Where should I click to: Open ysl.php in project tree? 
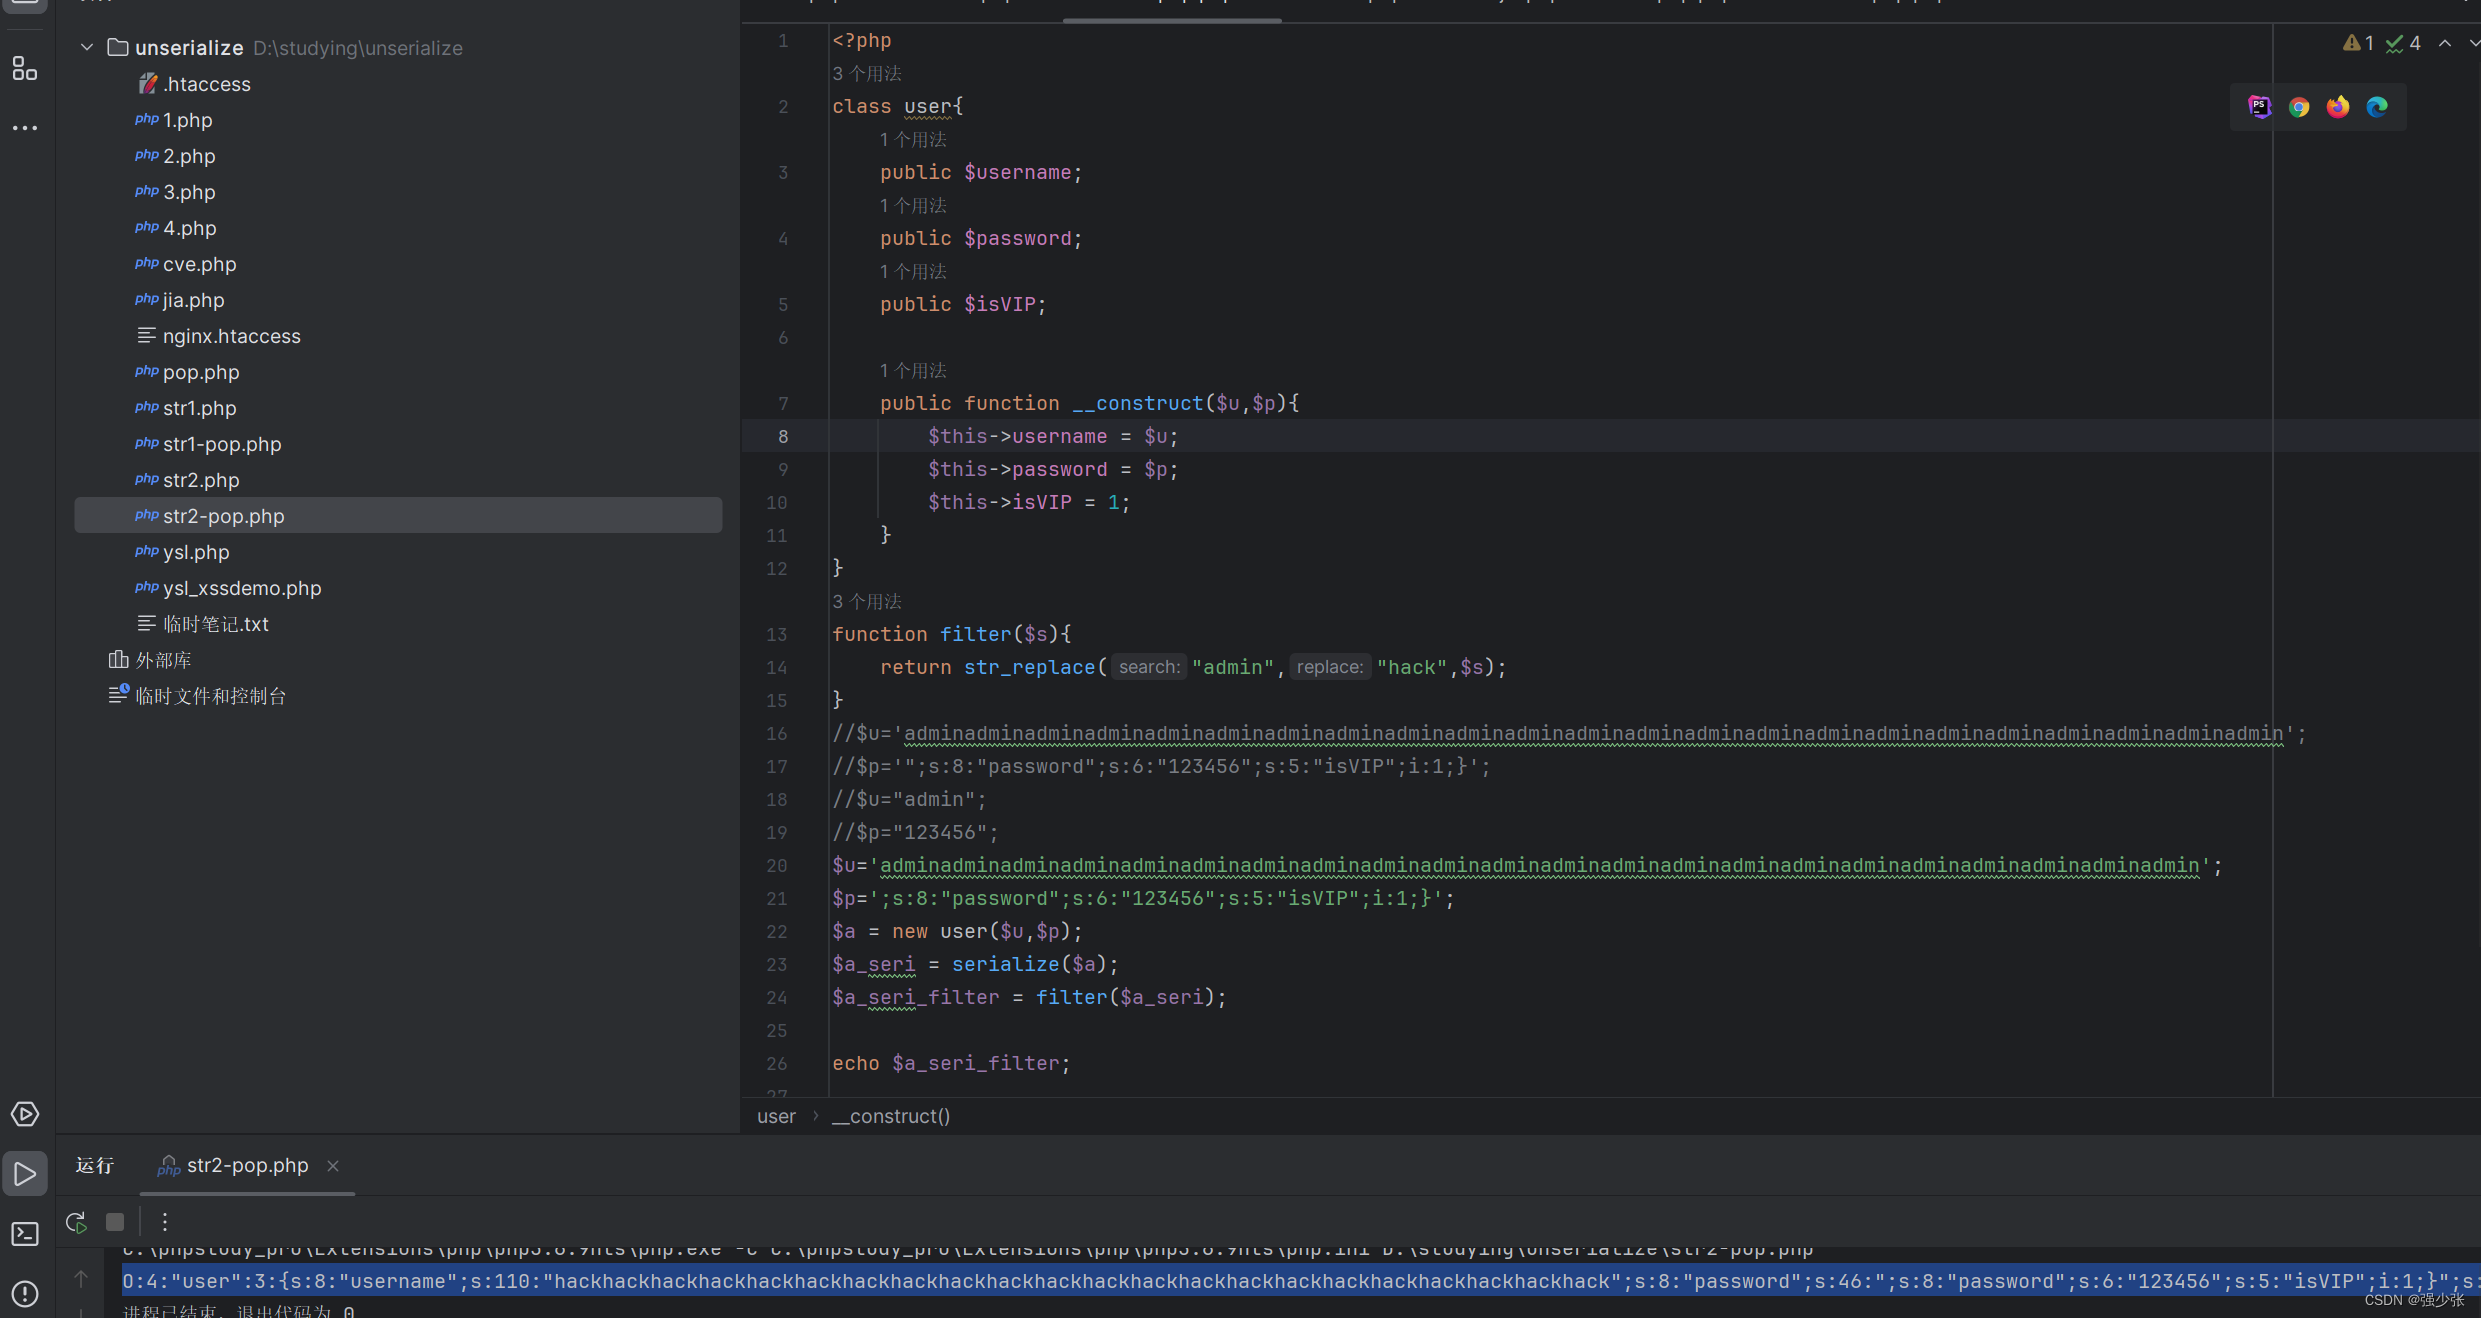click(196, 552)
